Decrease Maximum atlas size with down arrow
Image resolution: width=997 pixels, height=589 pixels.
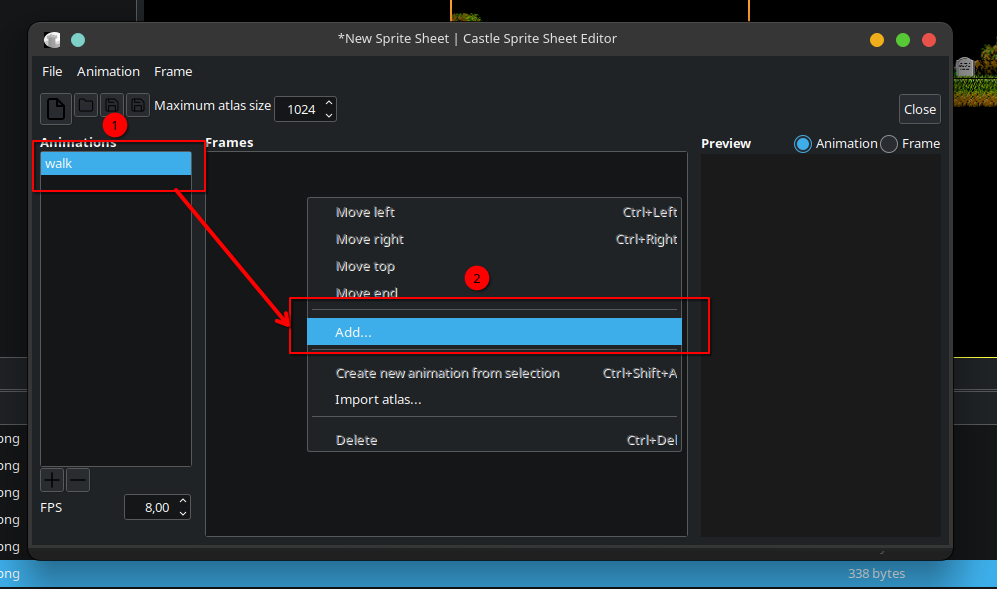pos(329,115)
